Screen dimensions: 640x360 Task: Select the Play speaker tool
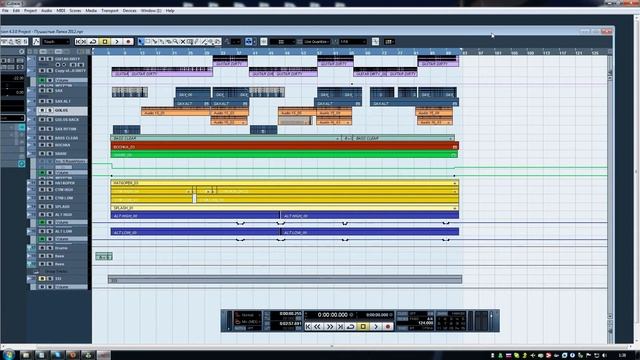pyautogui.click(x=210, y=42)
